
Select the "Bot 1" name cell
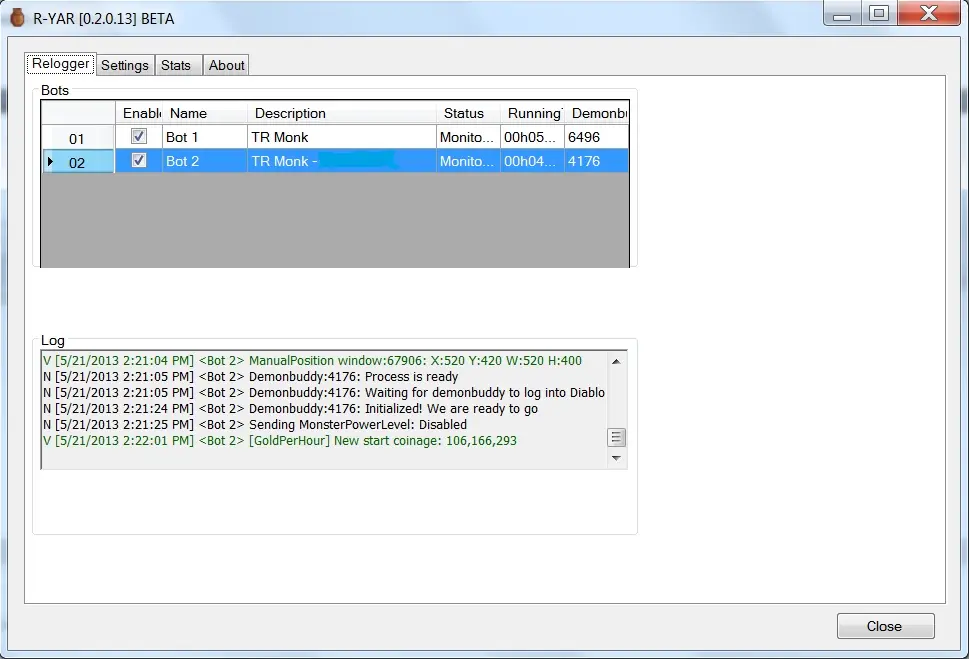coord(205,137)
